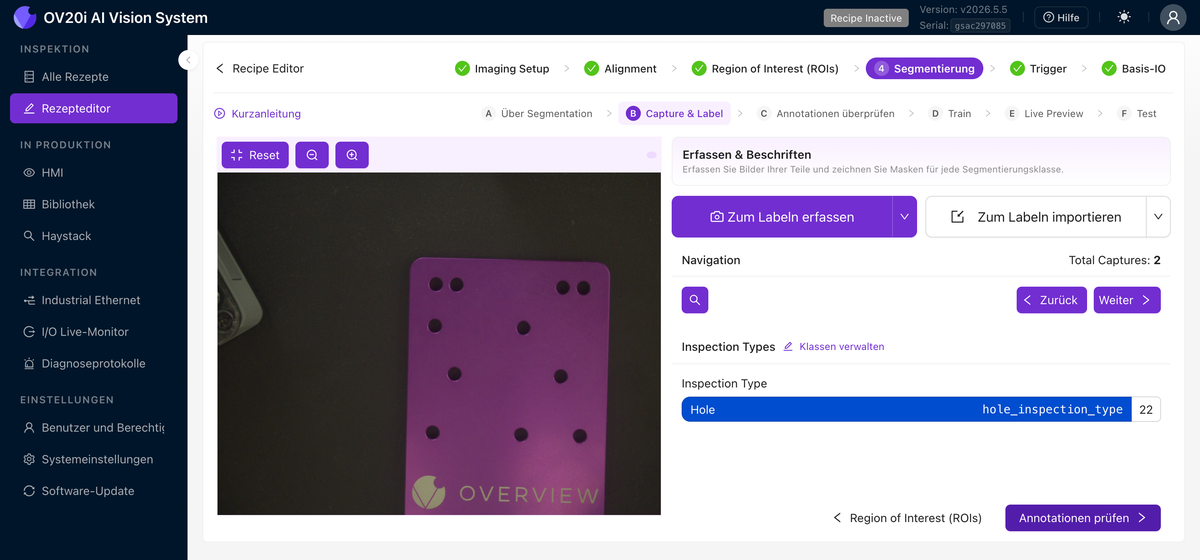Screen dimensions: 1200x560
Task: Proceed with Annotationen prüfen button
Action: click(x=1083, y=518)
